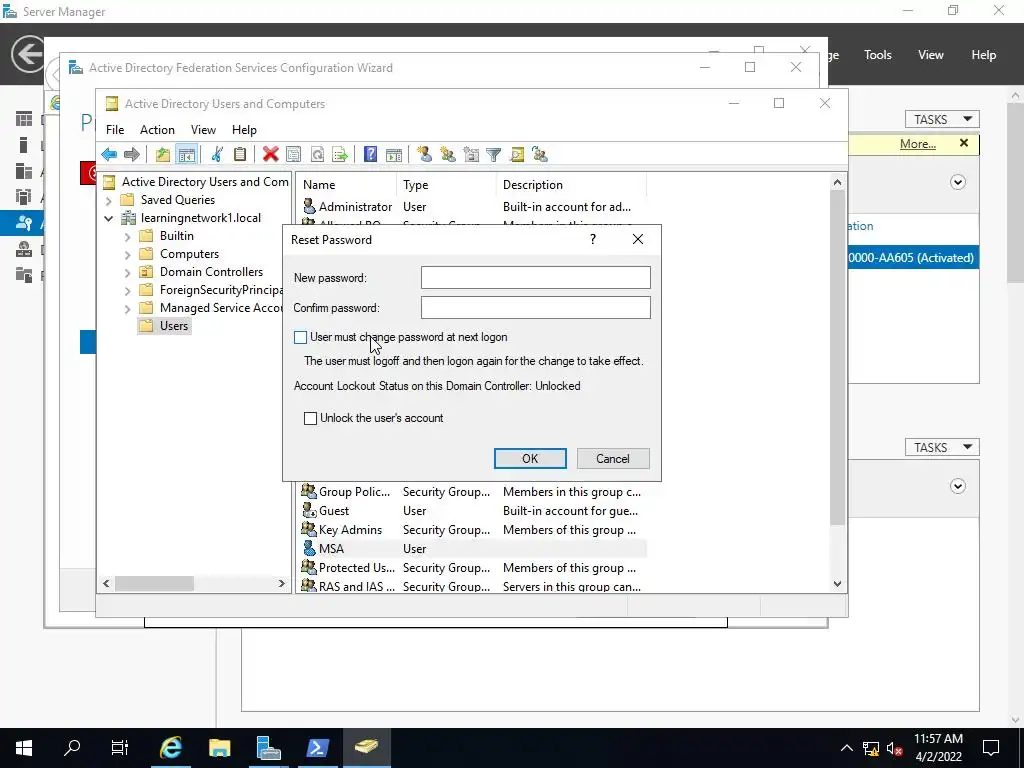The height and width of the screenshot is (768, 1024).
Task: Click Create new user icon
Action: [x=424, y=155]
